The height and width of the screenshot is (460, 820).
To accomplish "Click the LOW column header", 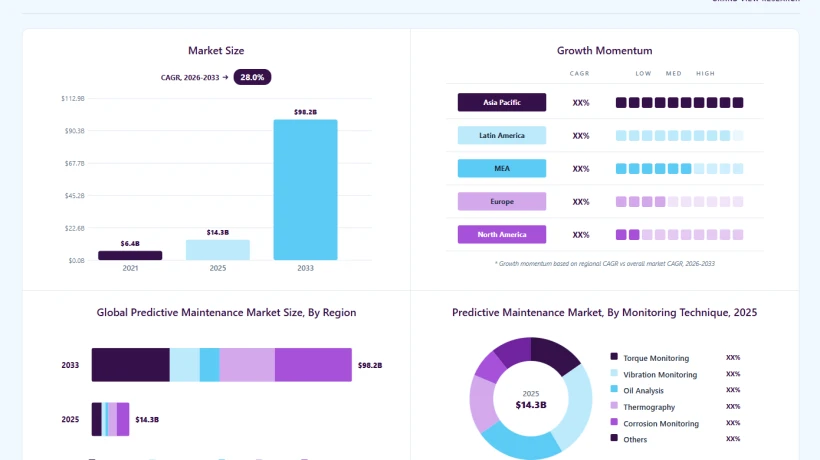I will tap(643, 74).
